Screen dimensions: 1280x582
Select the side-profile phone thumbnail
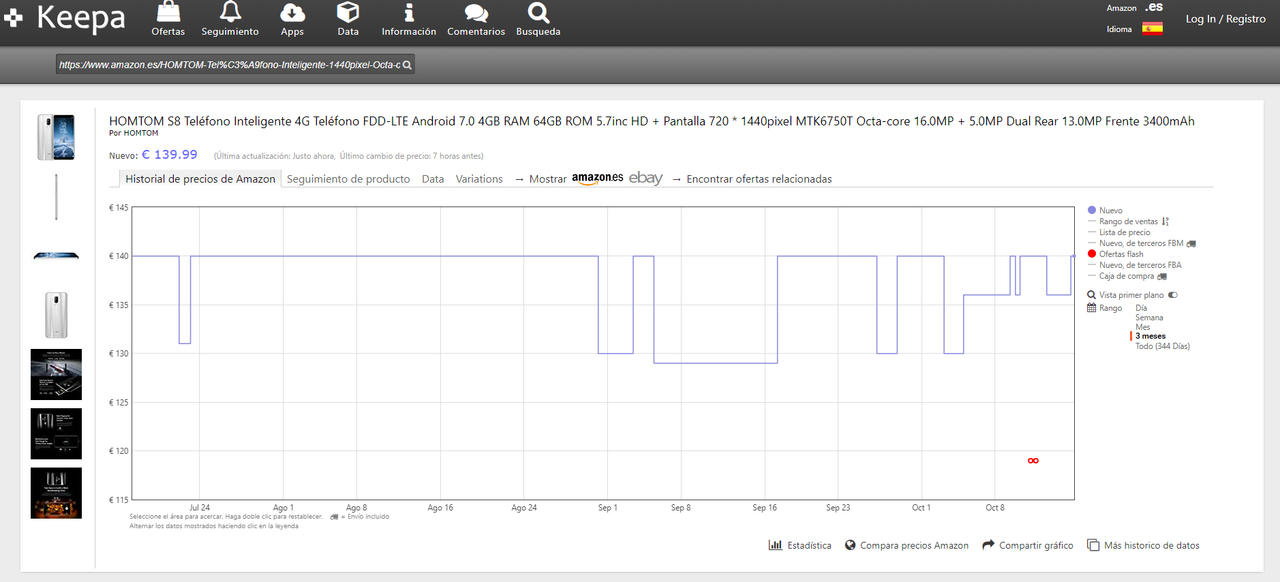coord(56,197)
